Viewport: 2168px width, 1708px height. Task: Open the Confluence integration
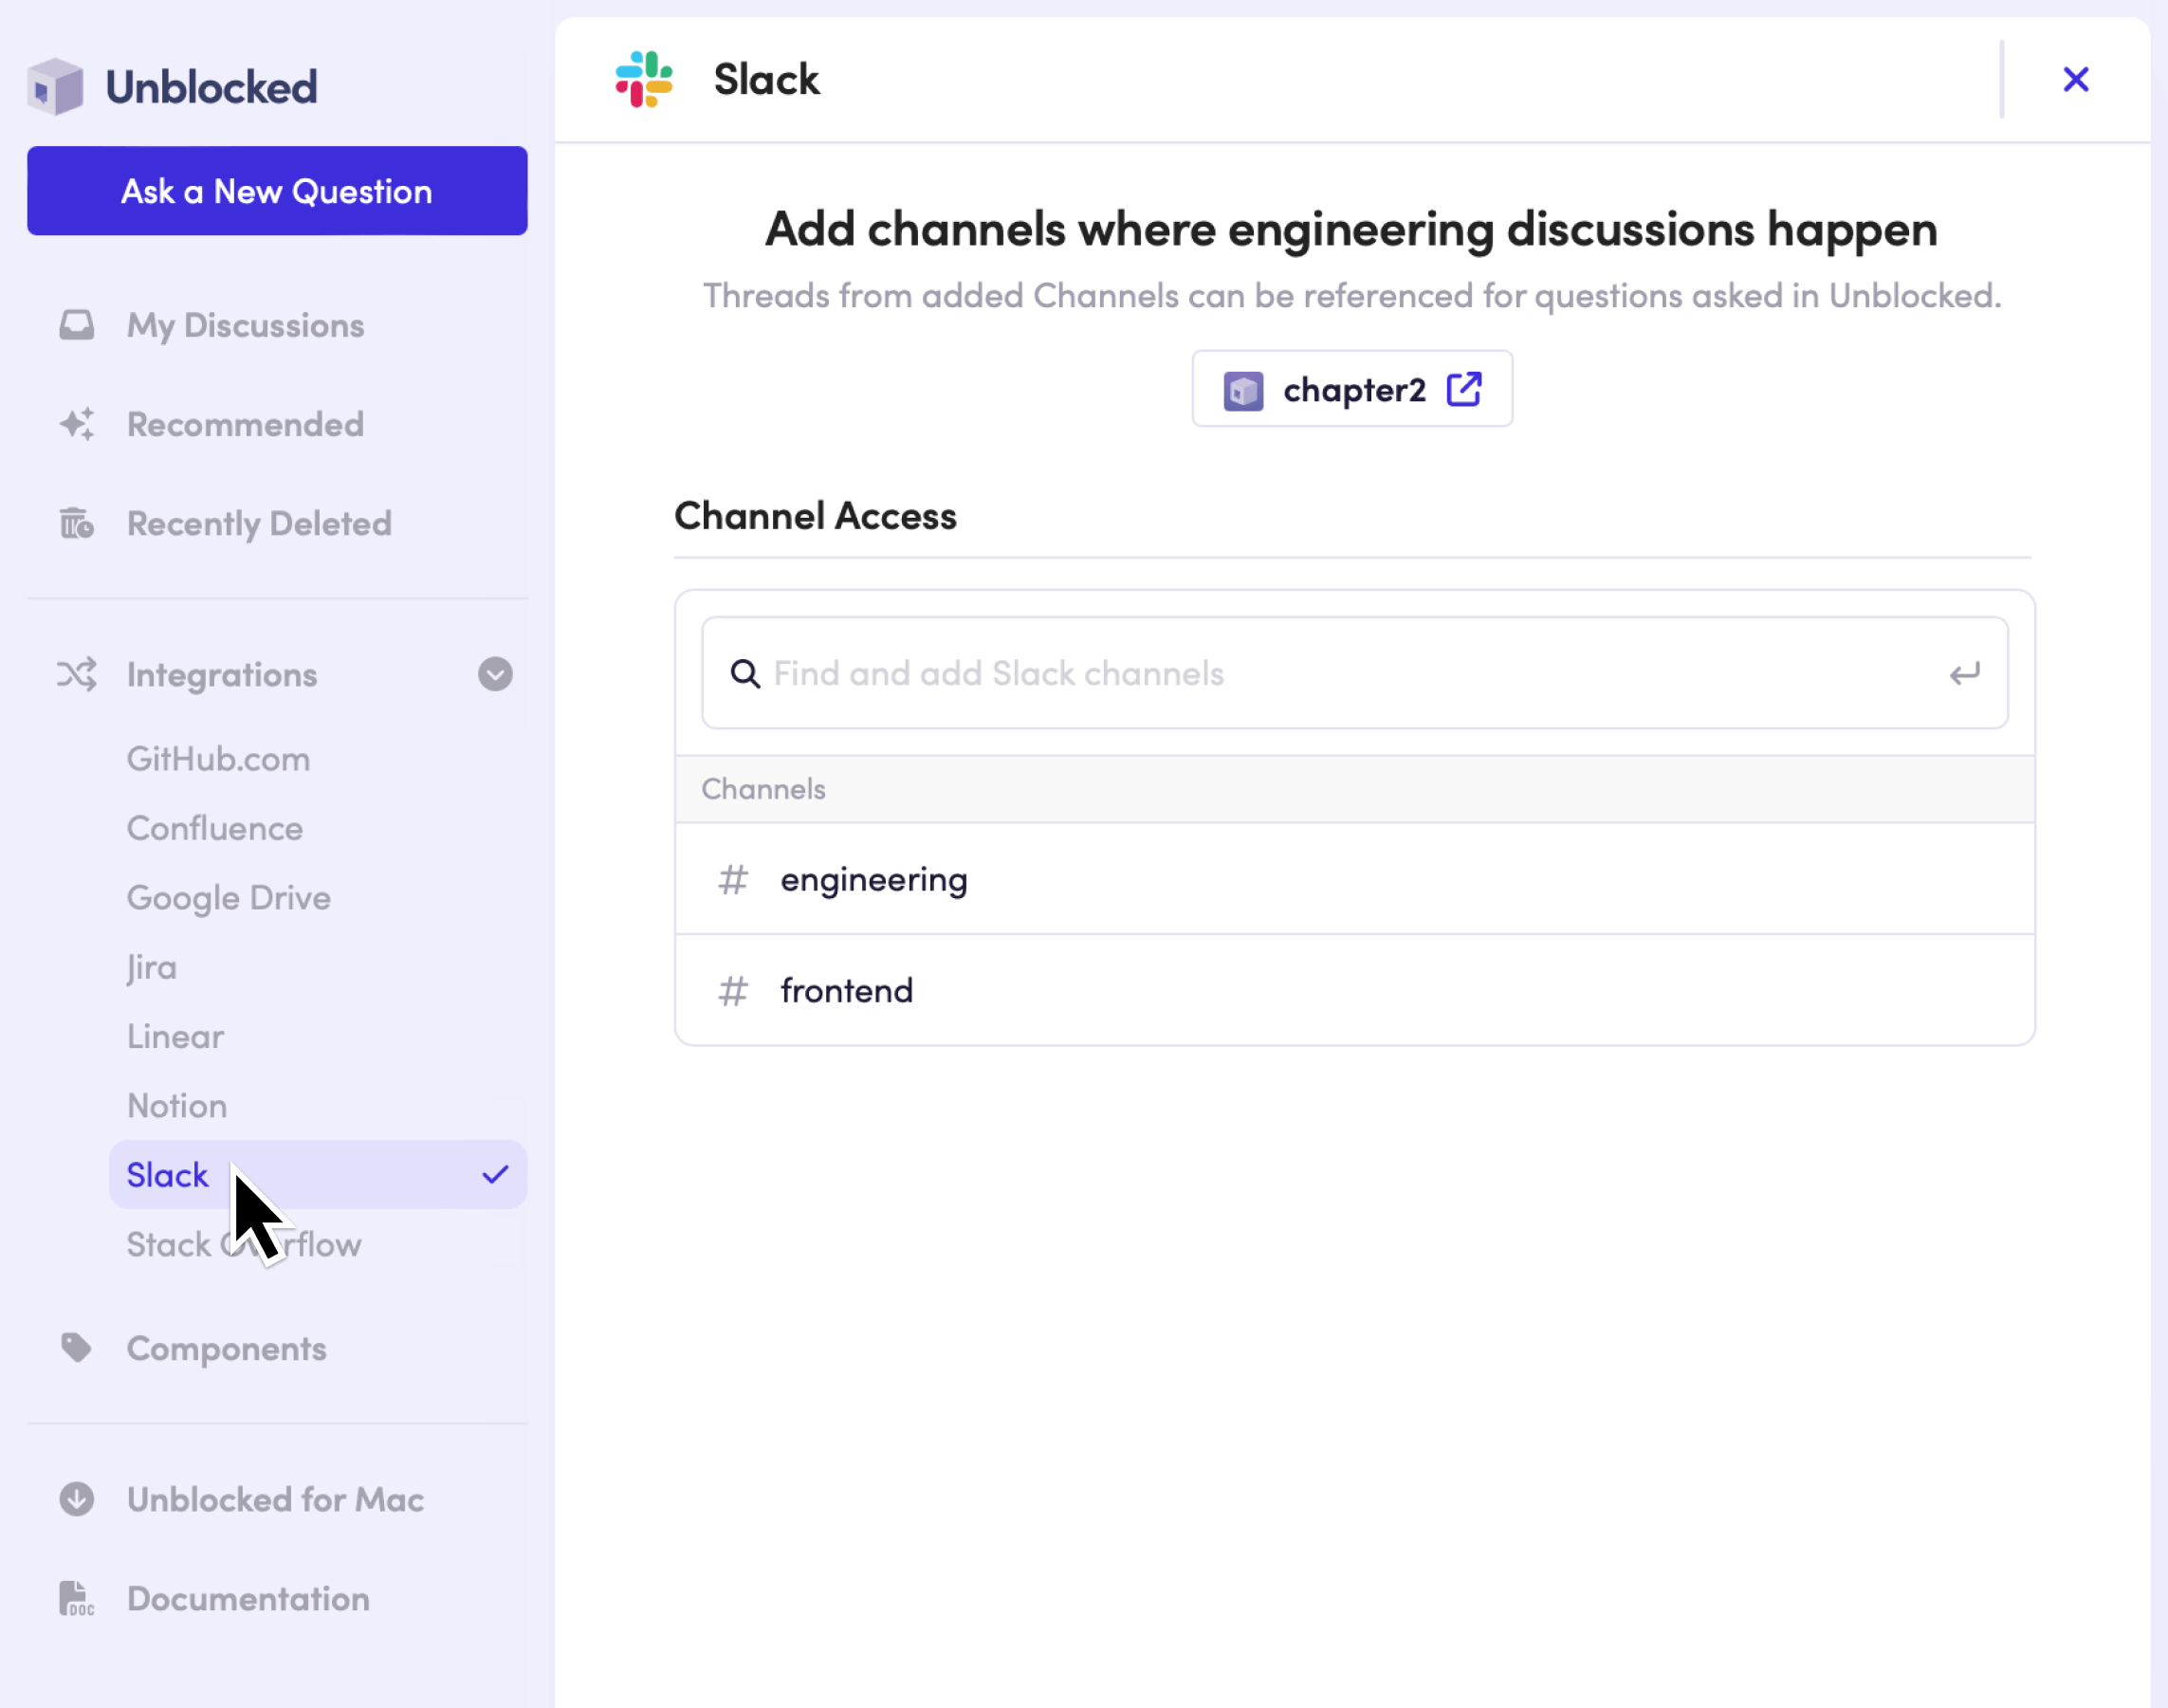[x=215, y=828]
